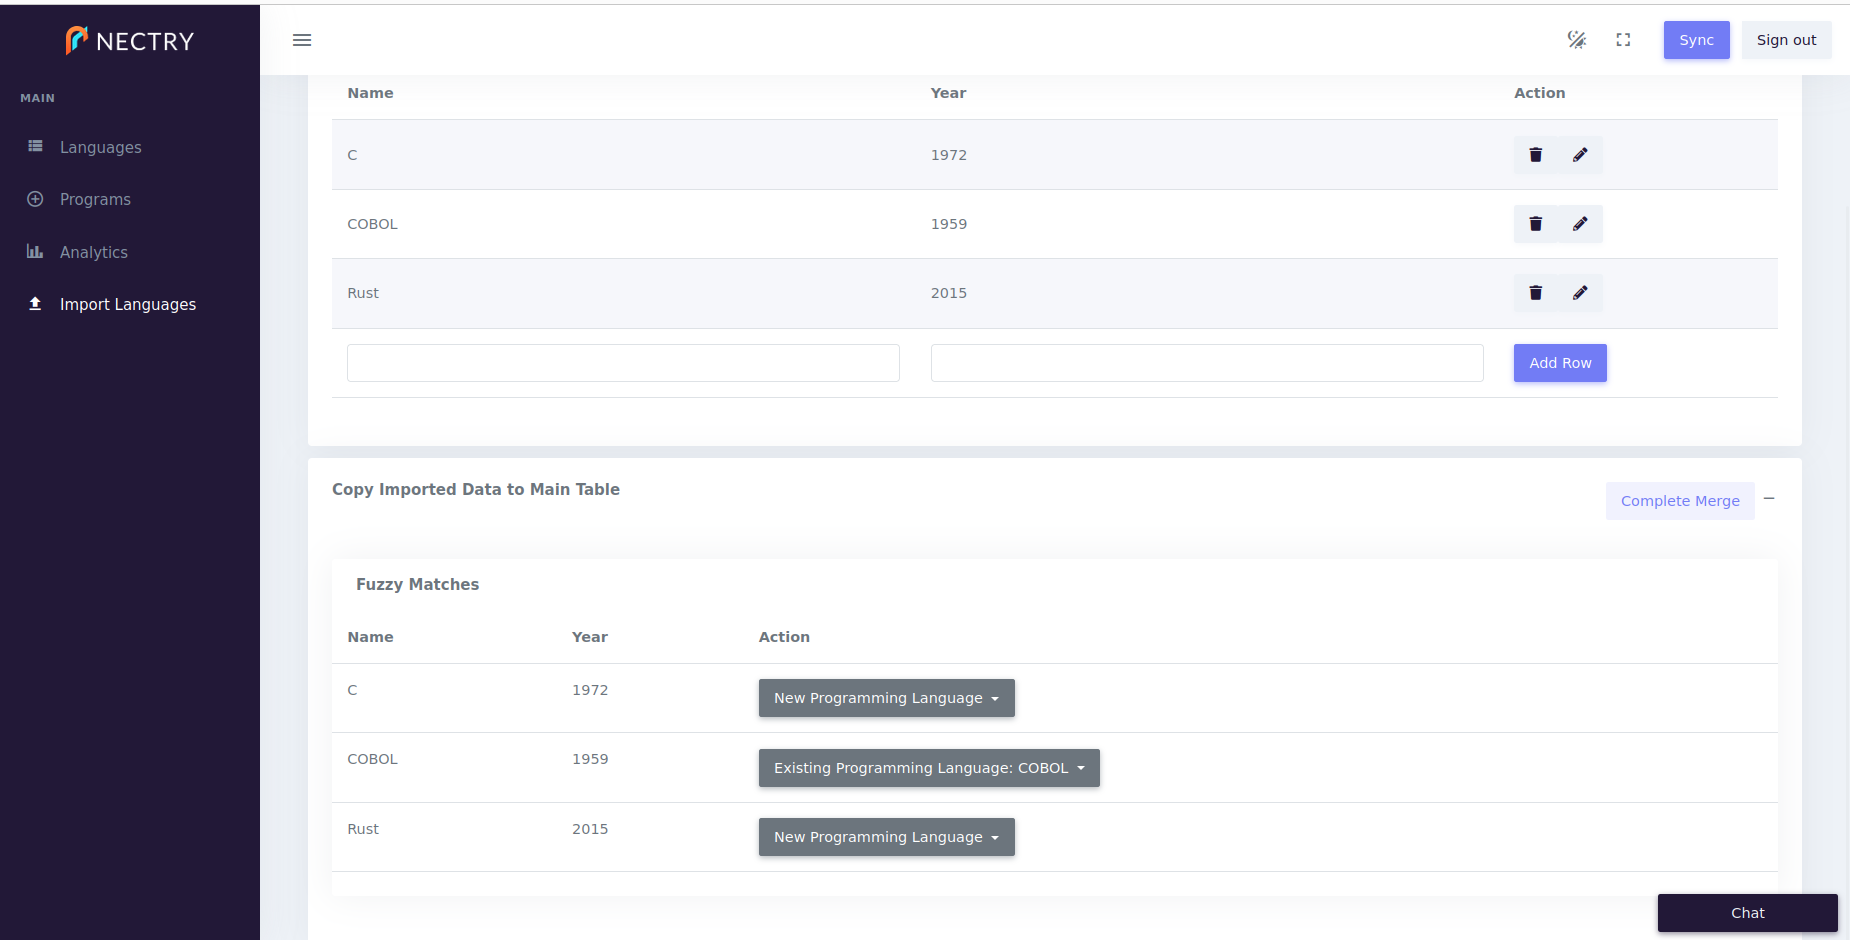The width and height of the screenshot is (1850, 940).
Task: Click the Sync button
Action: pyautogui.click(x=1697, y=40)
